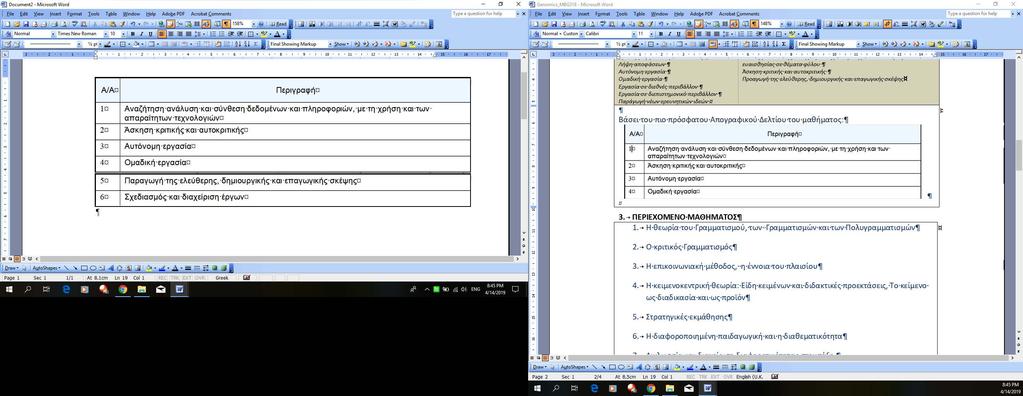Screen dimensions: 1023x396
Task: Expand the Calibri font dropdown
Action: click(x=634, y=33)
